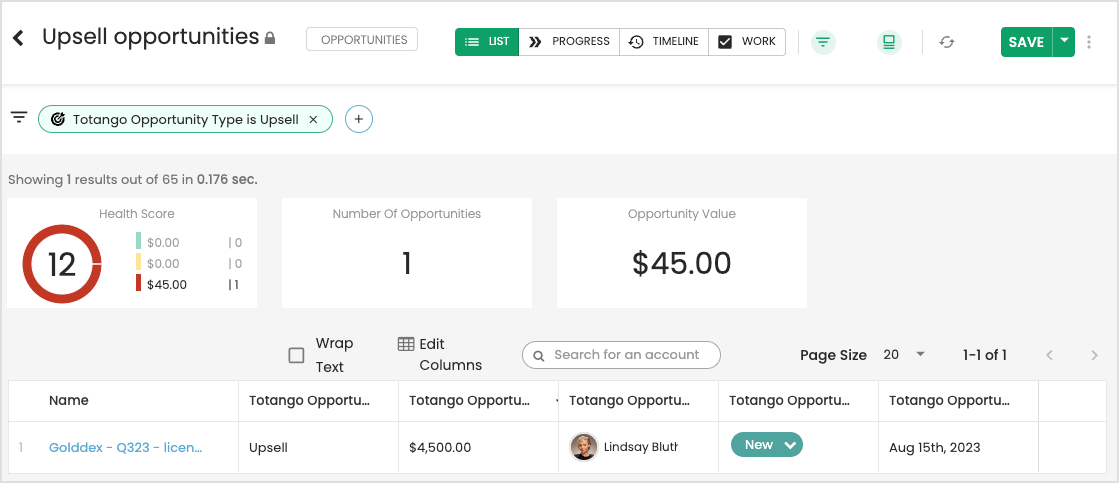Click the red health legend swatch
This screenshot has width=1119, height=483.
coord(138,283)
